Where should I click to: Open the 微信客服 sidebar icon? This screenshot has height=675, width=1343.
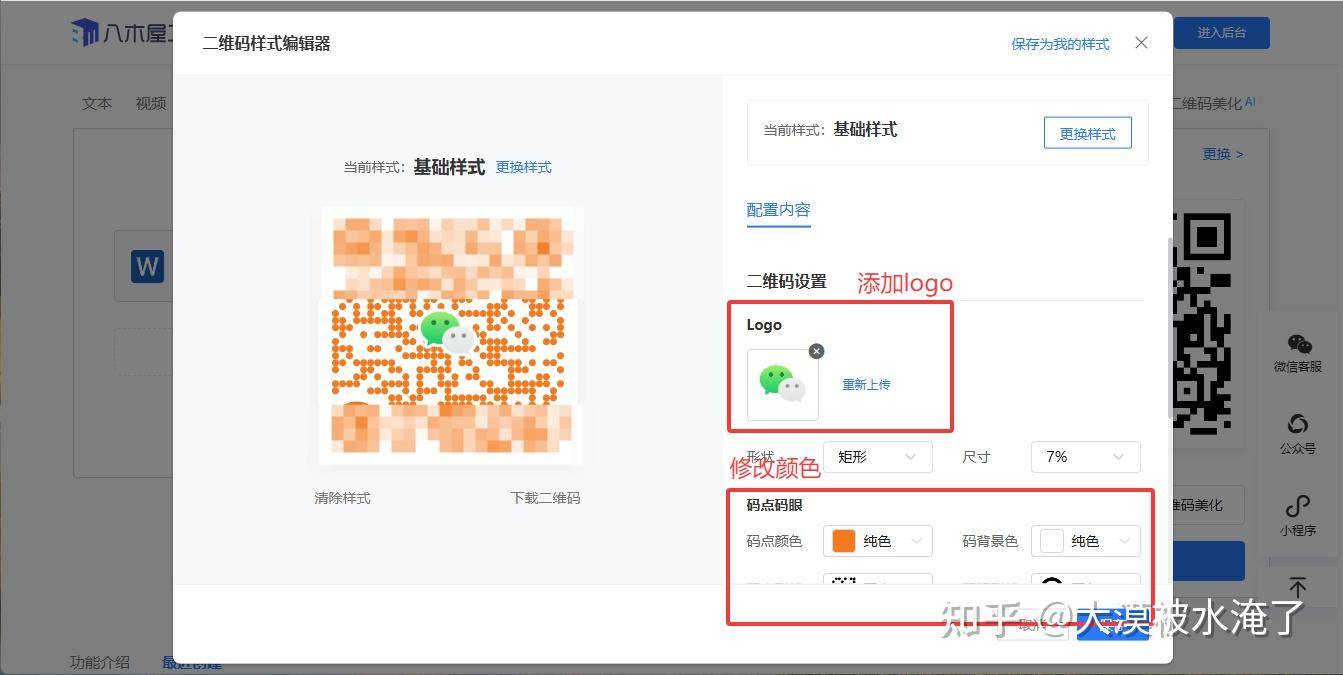[1298, 354]
